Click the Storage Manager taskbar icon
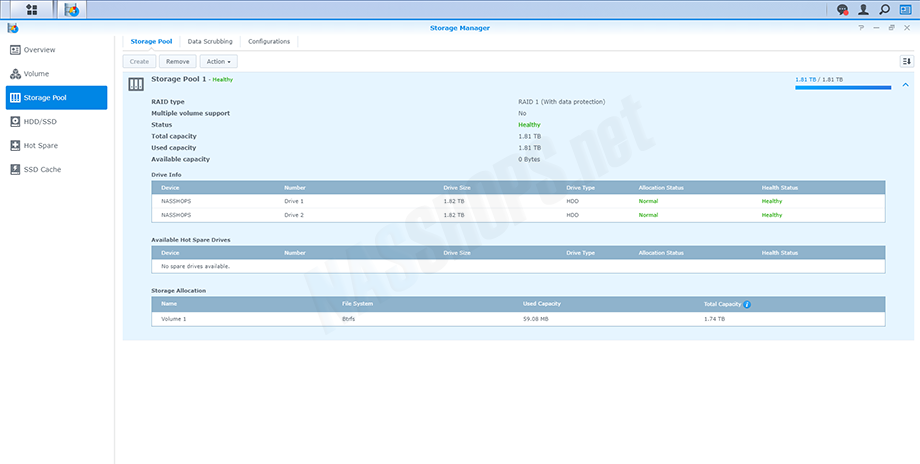 (x=72, y=9)
